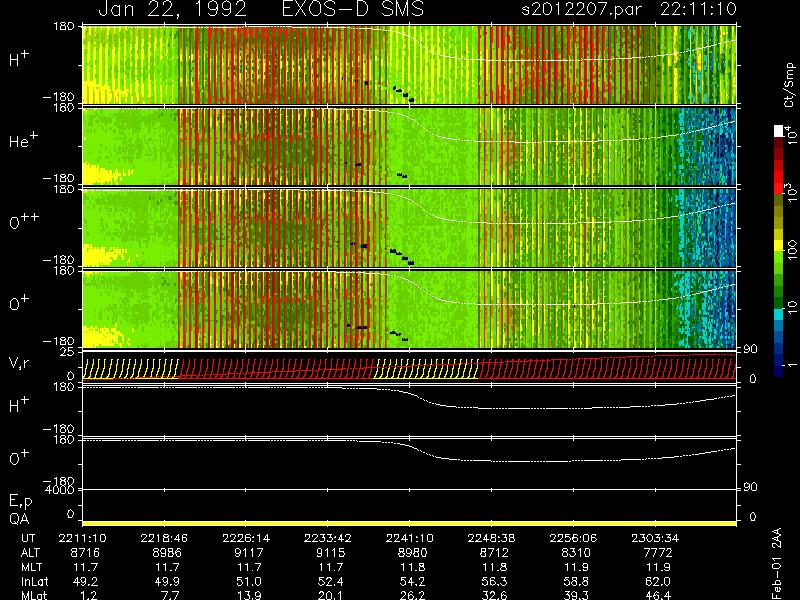Click the InLat value "51.0"

pyautogui.click(x=249, y=581)
